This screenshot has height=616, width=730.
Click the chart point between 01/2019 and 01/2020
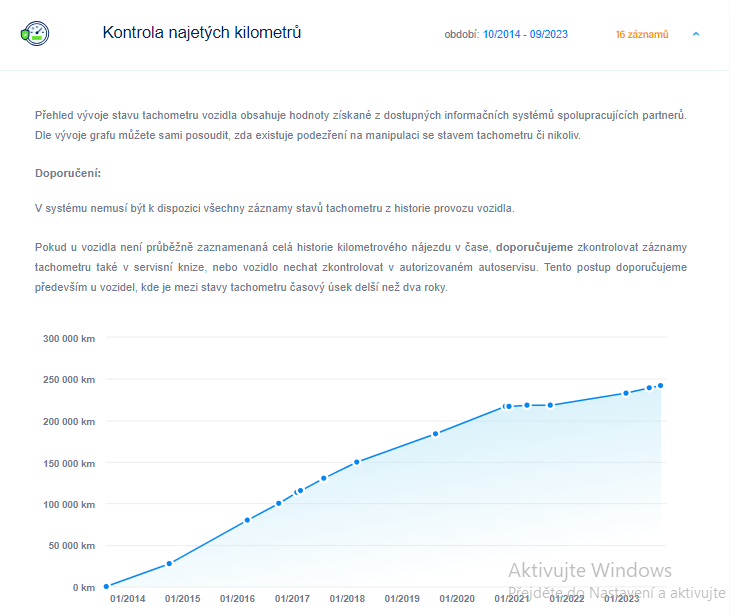pos(435,434)
